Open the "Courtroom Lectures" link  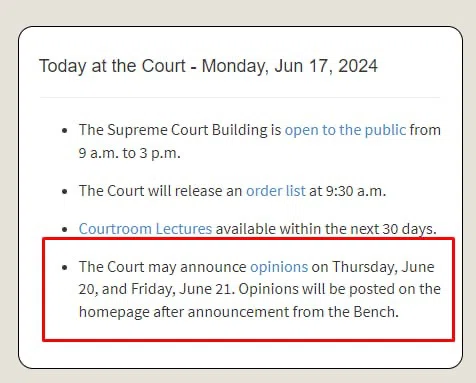pos(145,229)
